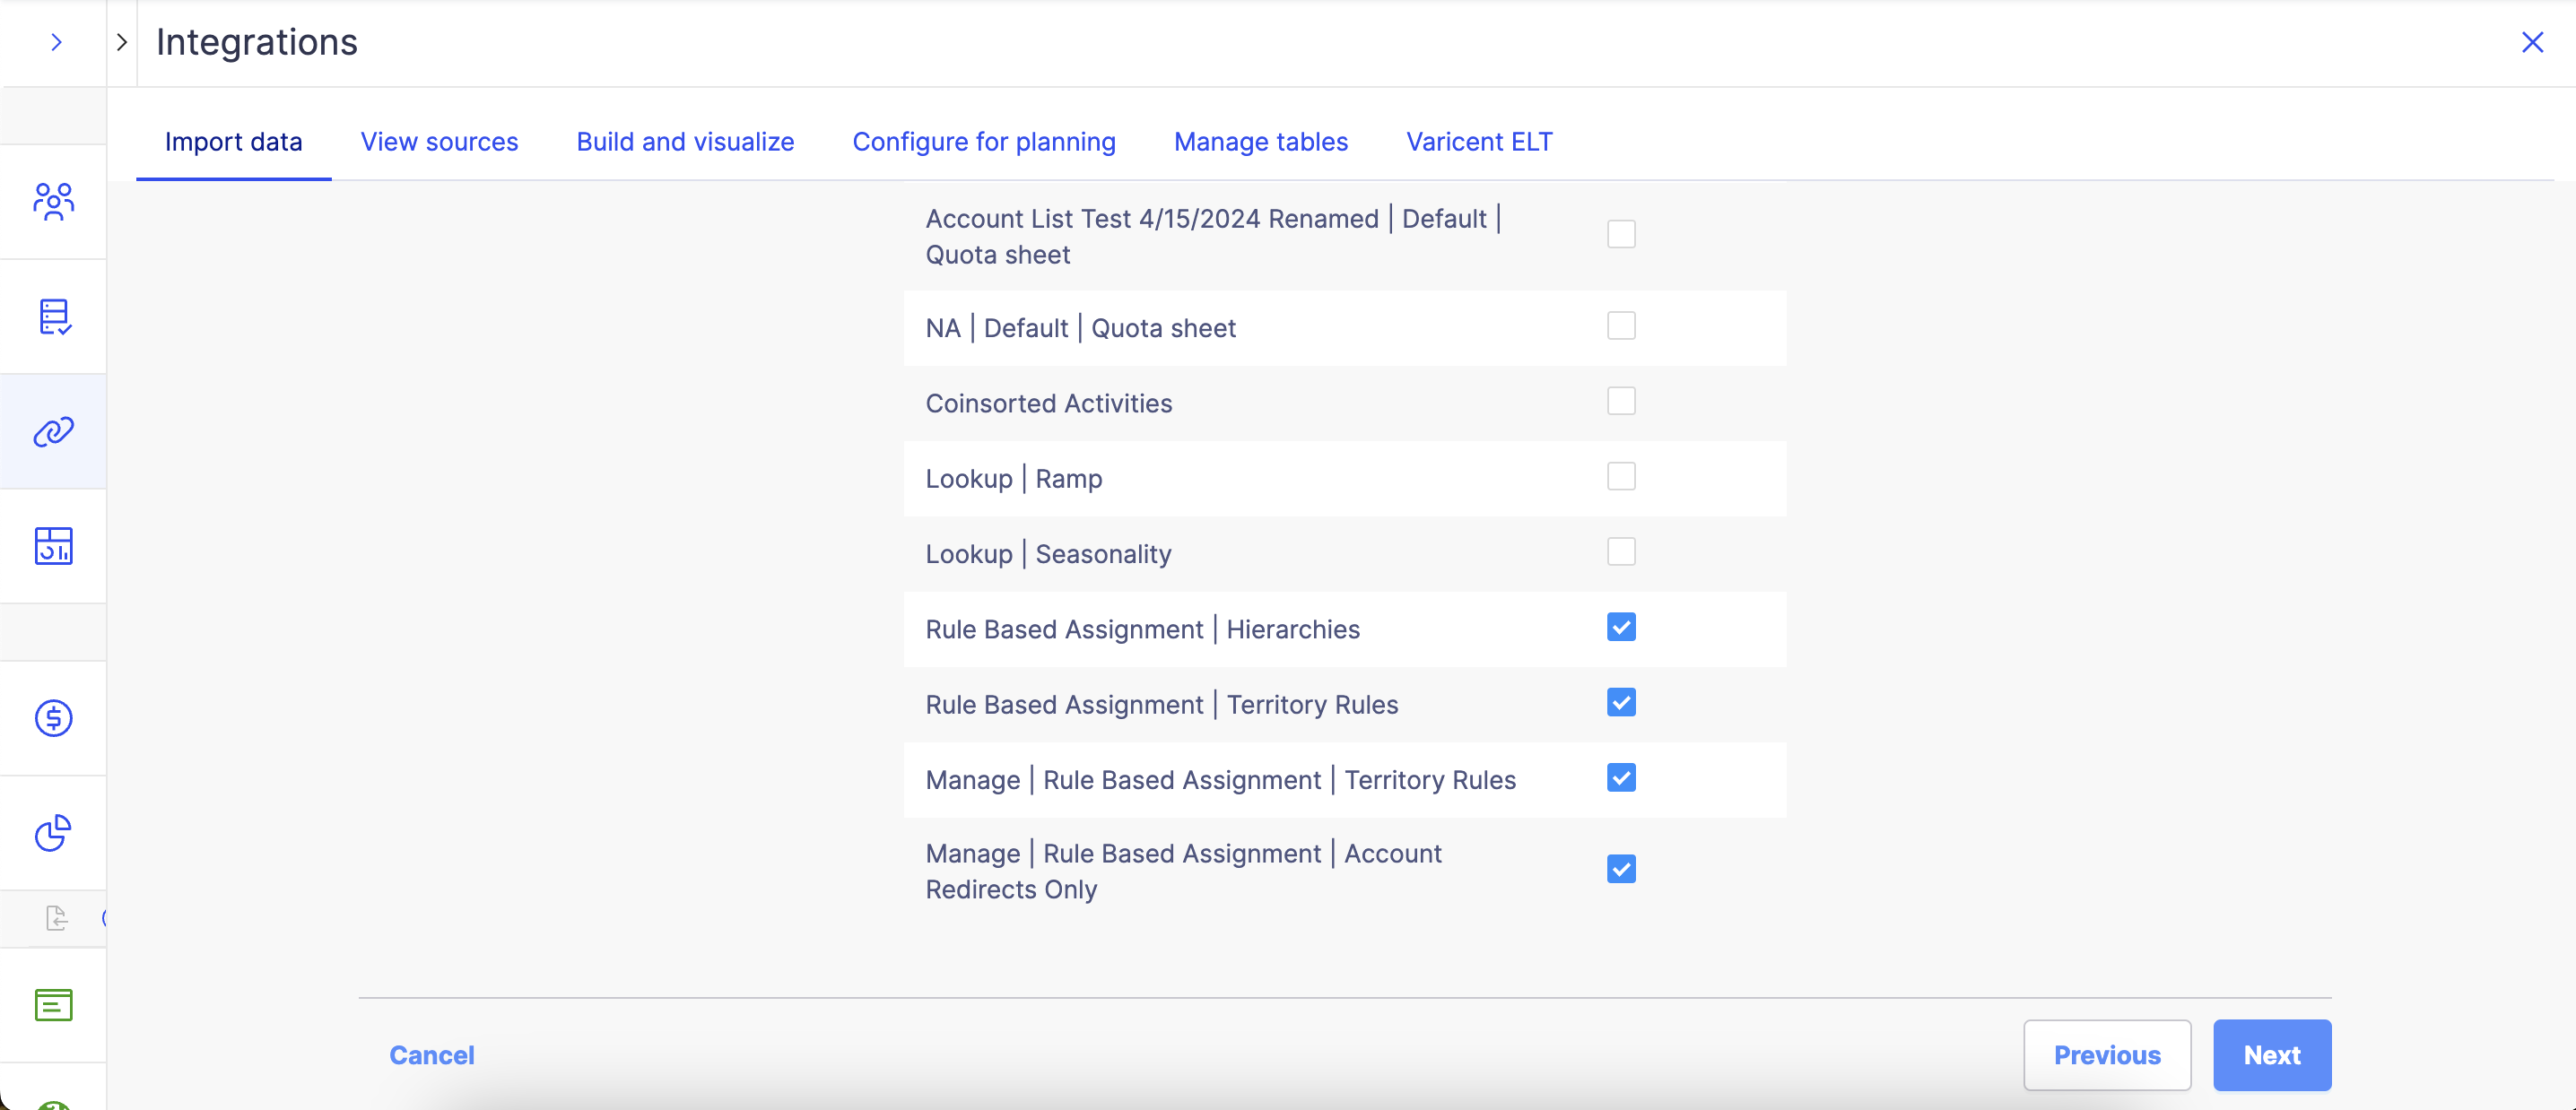Check the Coinsorted Activities checkbox

pyautogui.click(x=1621, y=401)
